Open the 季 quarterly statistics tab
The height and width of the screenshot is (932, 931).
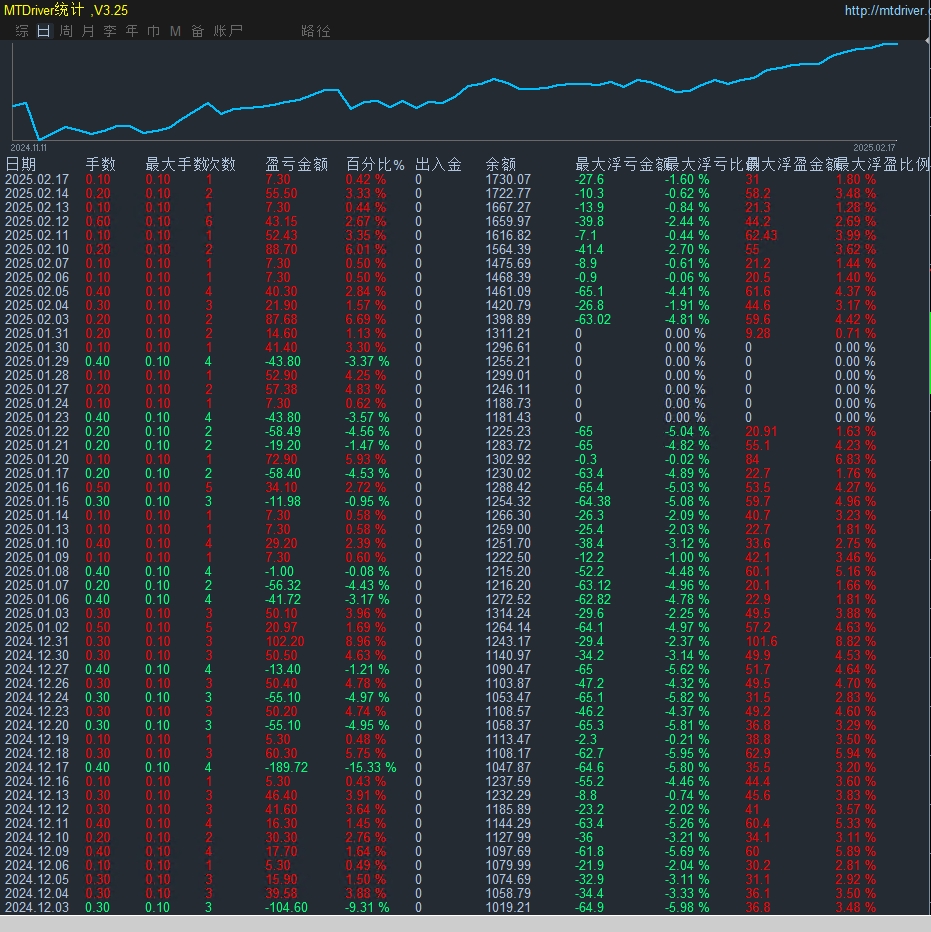pos(110,31)
